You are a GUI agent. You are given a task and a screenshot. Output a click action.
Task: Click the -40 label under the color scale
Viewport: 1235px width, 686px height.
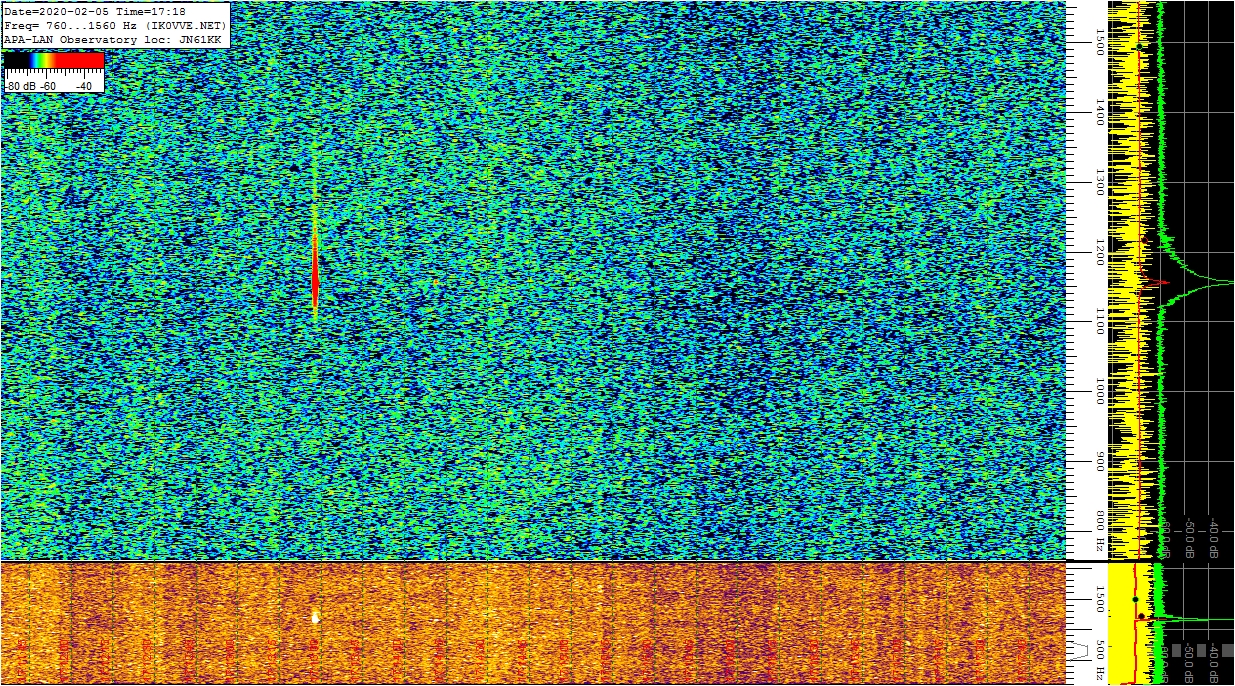point(84,86)
